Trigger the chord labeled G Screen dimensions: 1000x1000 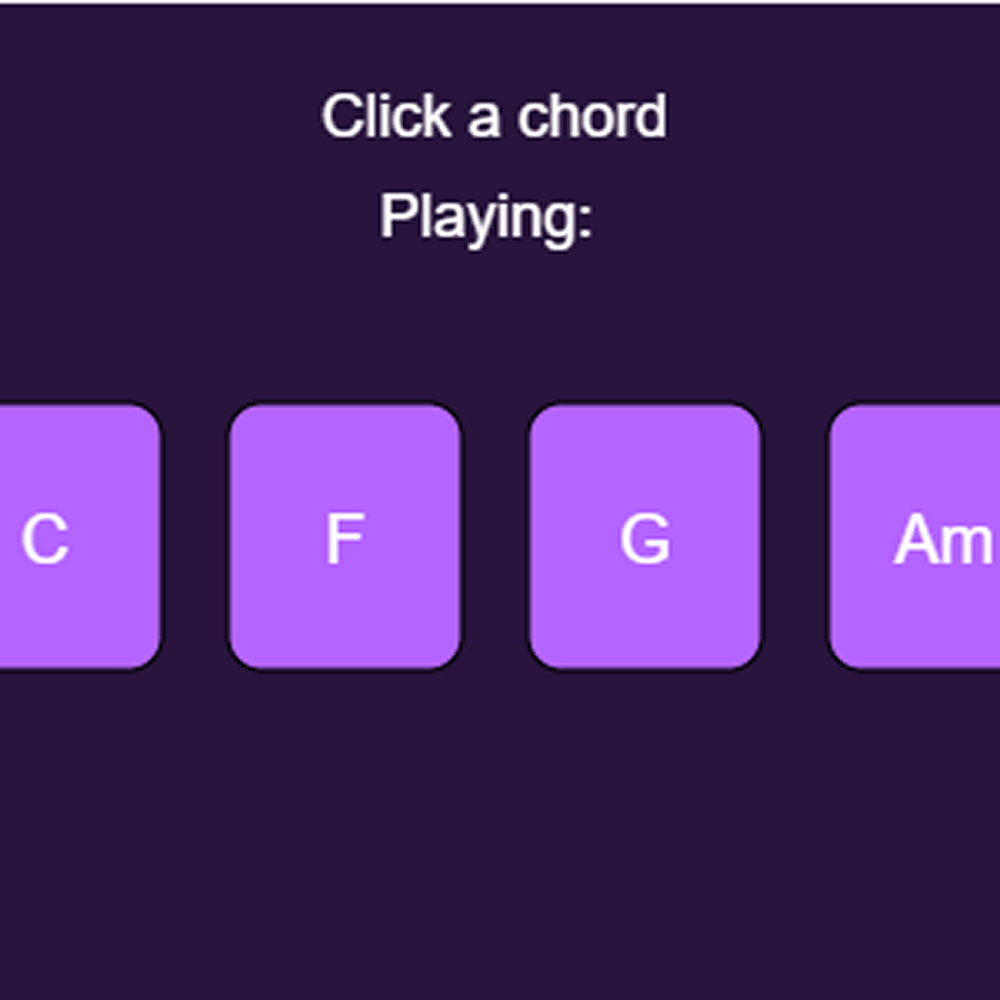click(x=645, y=537)
